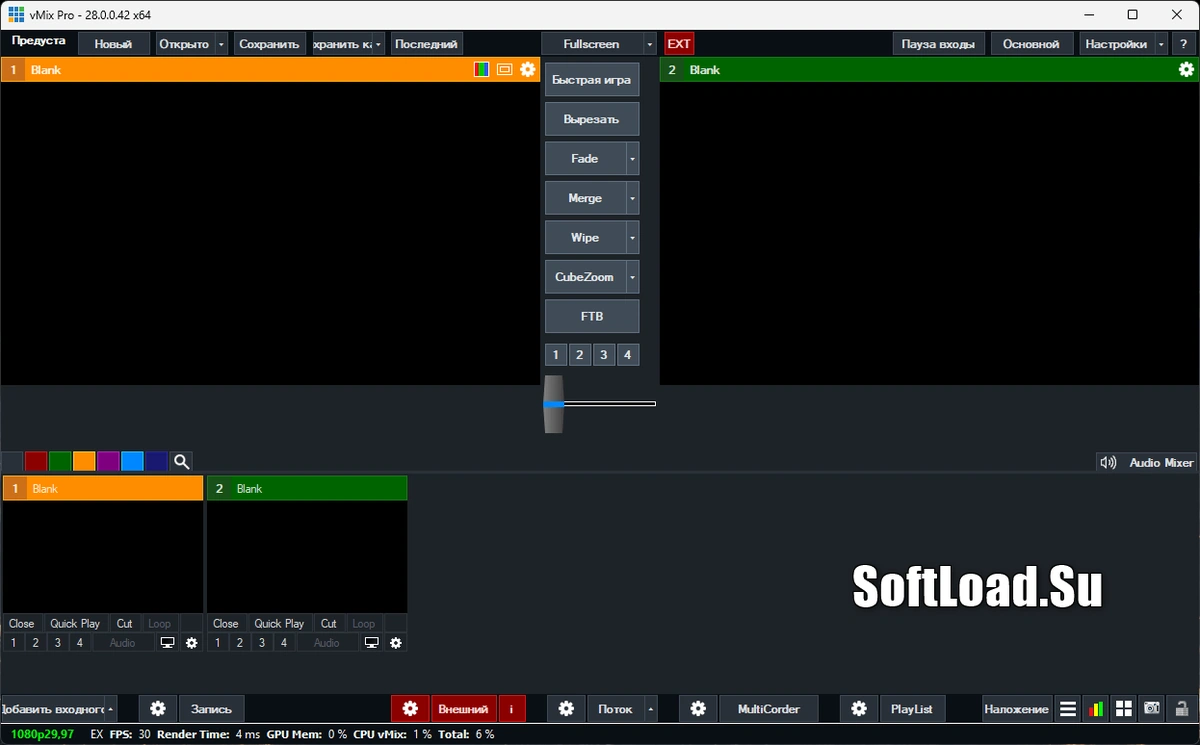Click Новый in top toolbar
This screenshot has width=1200, height=745.
(x=114, y=44)
